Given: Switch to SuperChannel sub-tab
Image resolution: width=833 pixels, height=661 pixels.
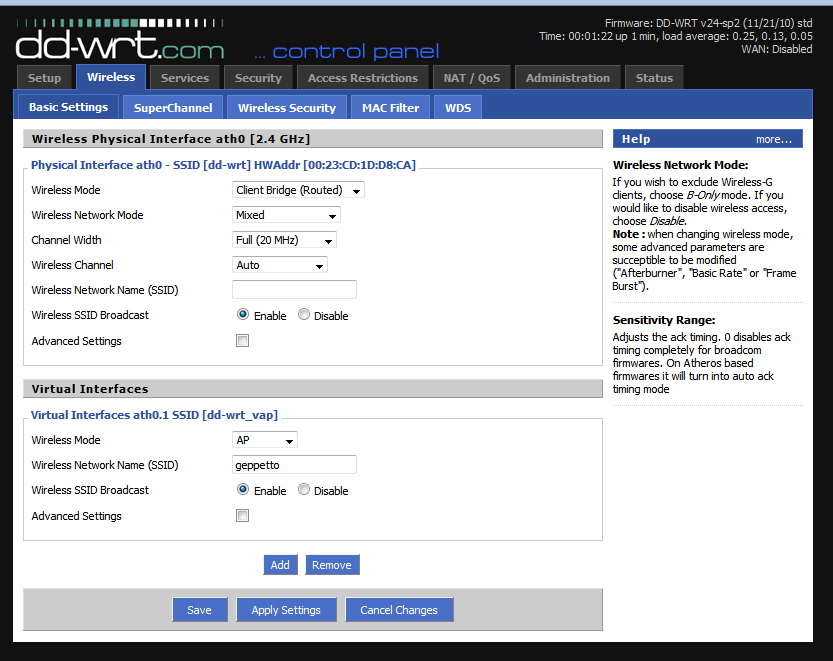Looking at the screenshot, I should point(173,107).
